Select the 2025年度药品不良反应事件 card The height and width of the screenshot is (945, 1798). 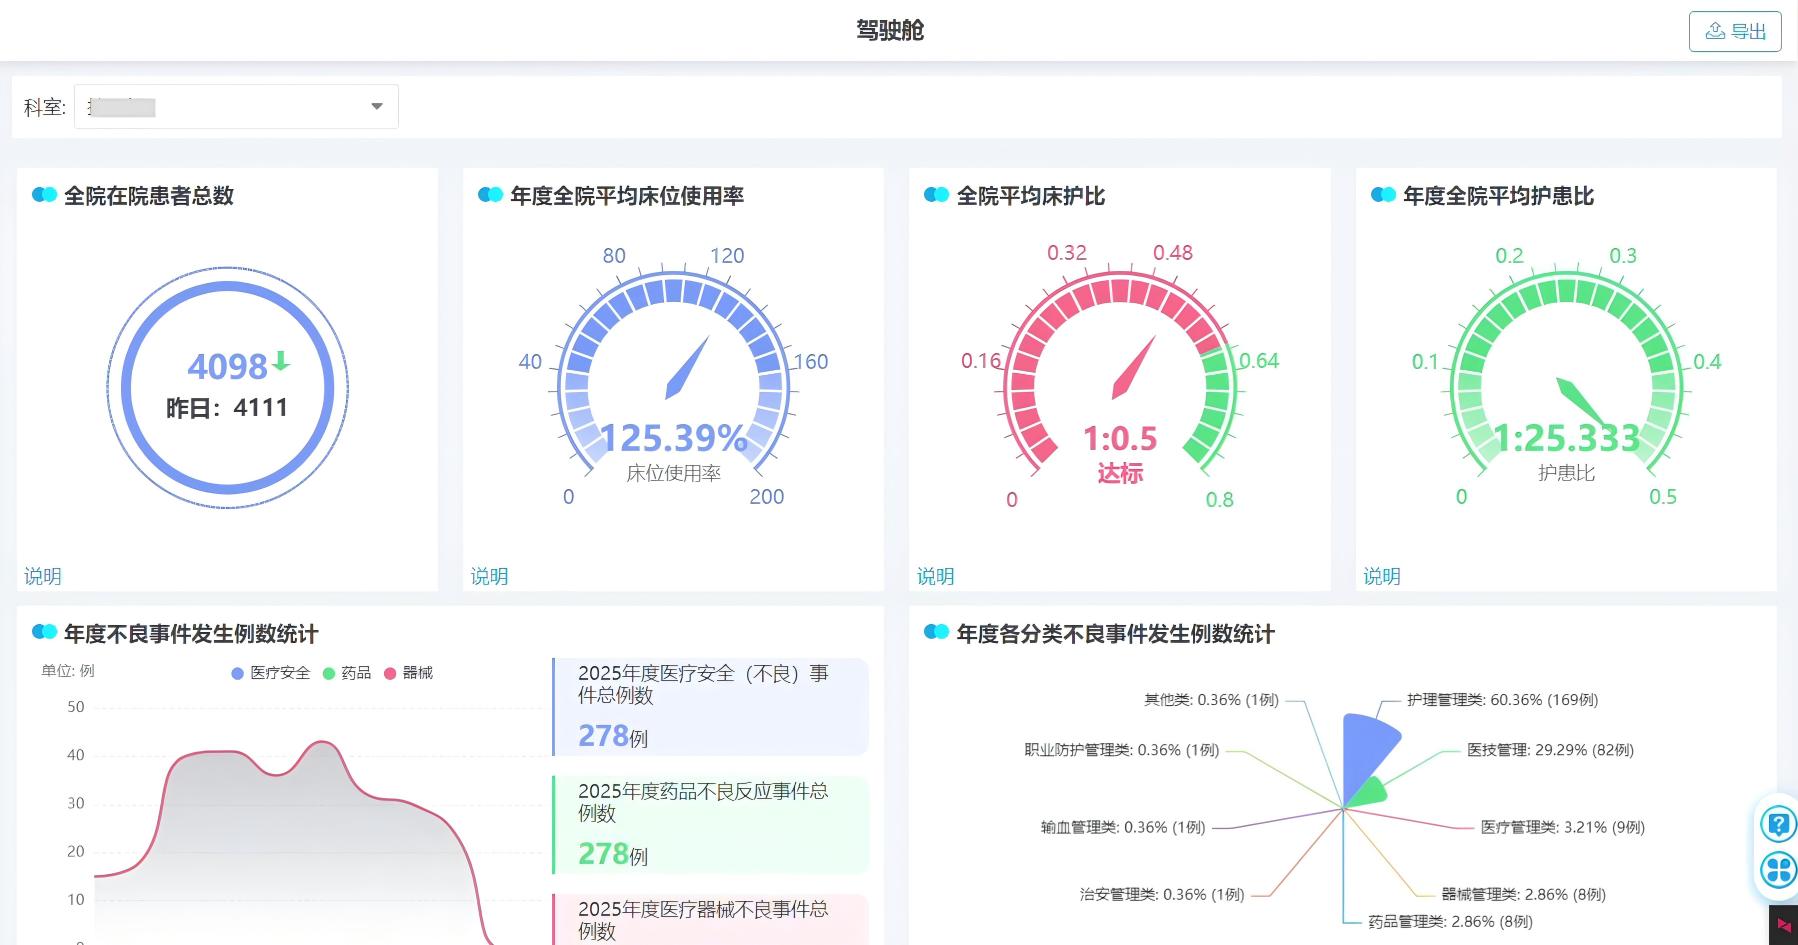pyautogui.click(x=710, y=825)
